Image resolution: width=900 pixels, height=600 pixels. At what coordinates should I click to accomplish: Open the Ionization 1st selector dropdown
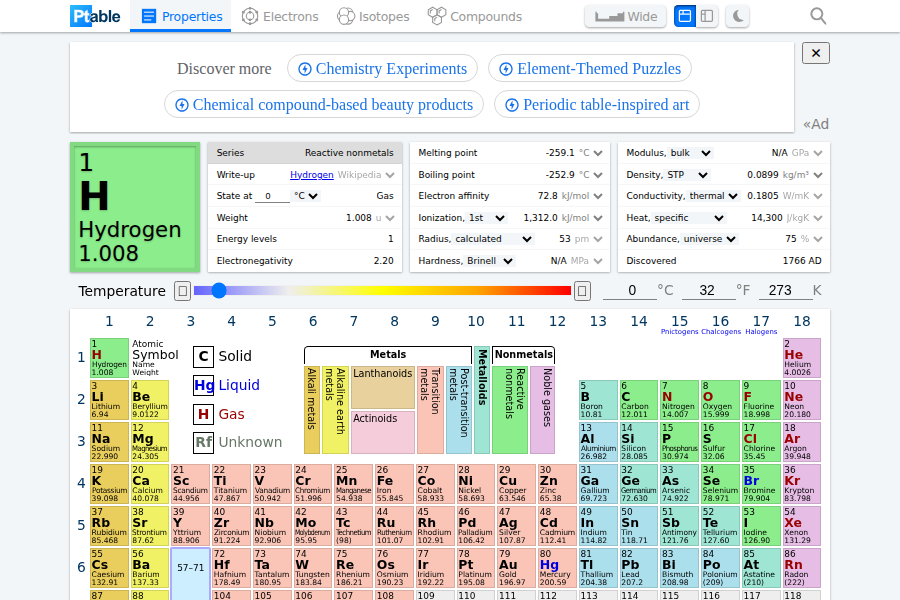[x=487, y=218]
